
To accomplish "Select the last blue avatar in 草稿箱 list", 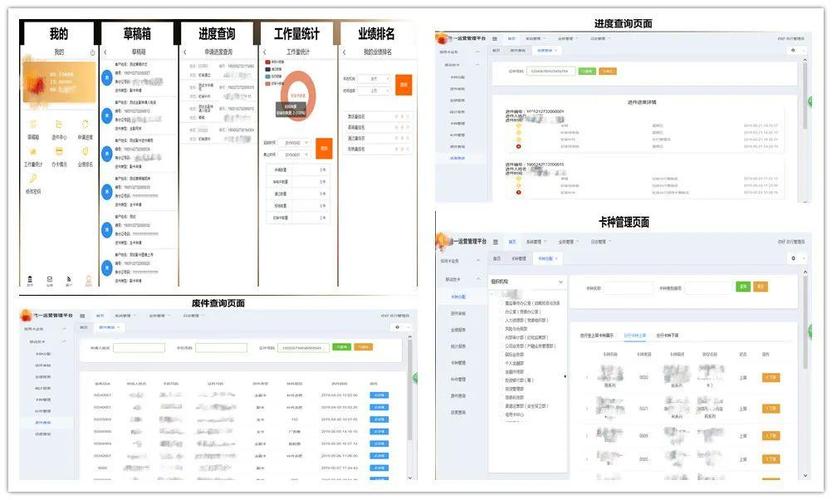I will [107, 268].
